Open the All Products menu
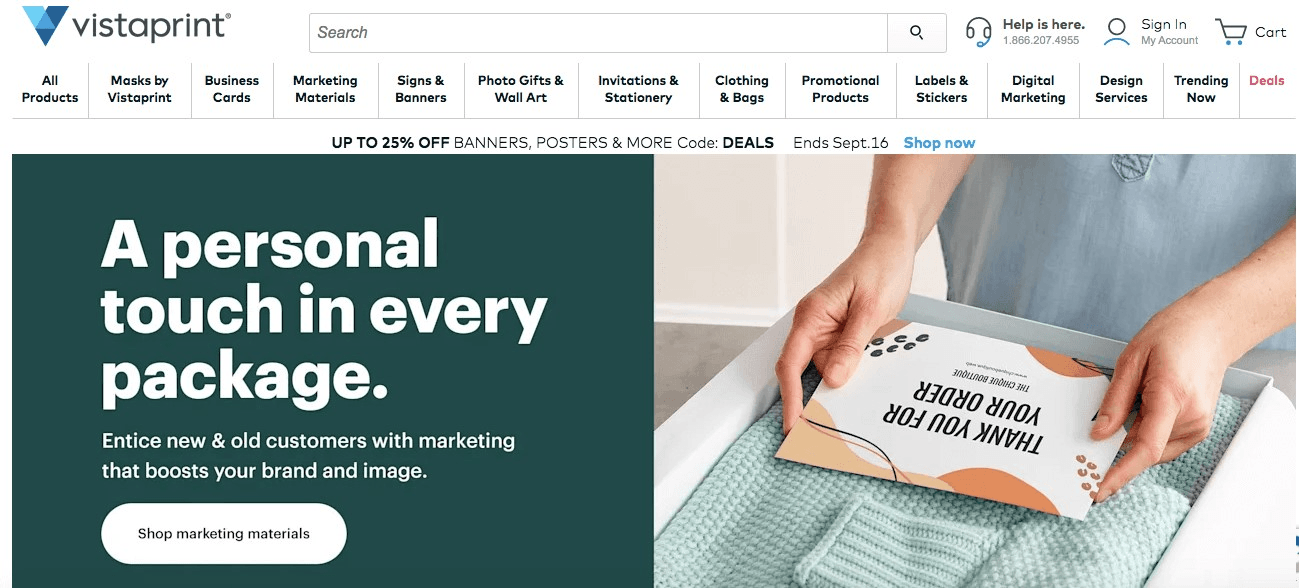The height and width of the screenshot is (588, 1299). point(50,89)
